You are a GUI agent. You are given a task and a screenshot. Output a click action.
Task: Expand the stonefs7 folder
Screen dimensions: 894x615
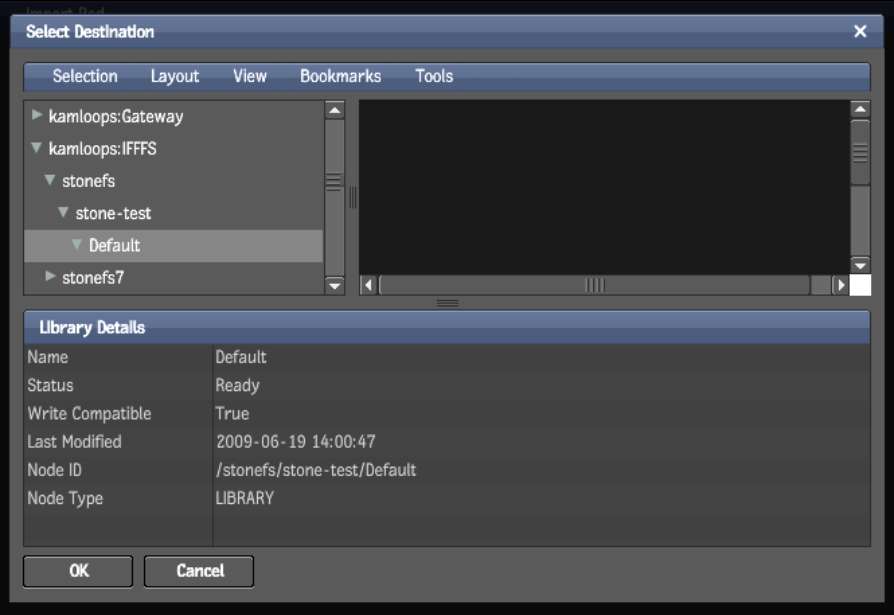[x=51, y=277]
